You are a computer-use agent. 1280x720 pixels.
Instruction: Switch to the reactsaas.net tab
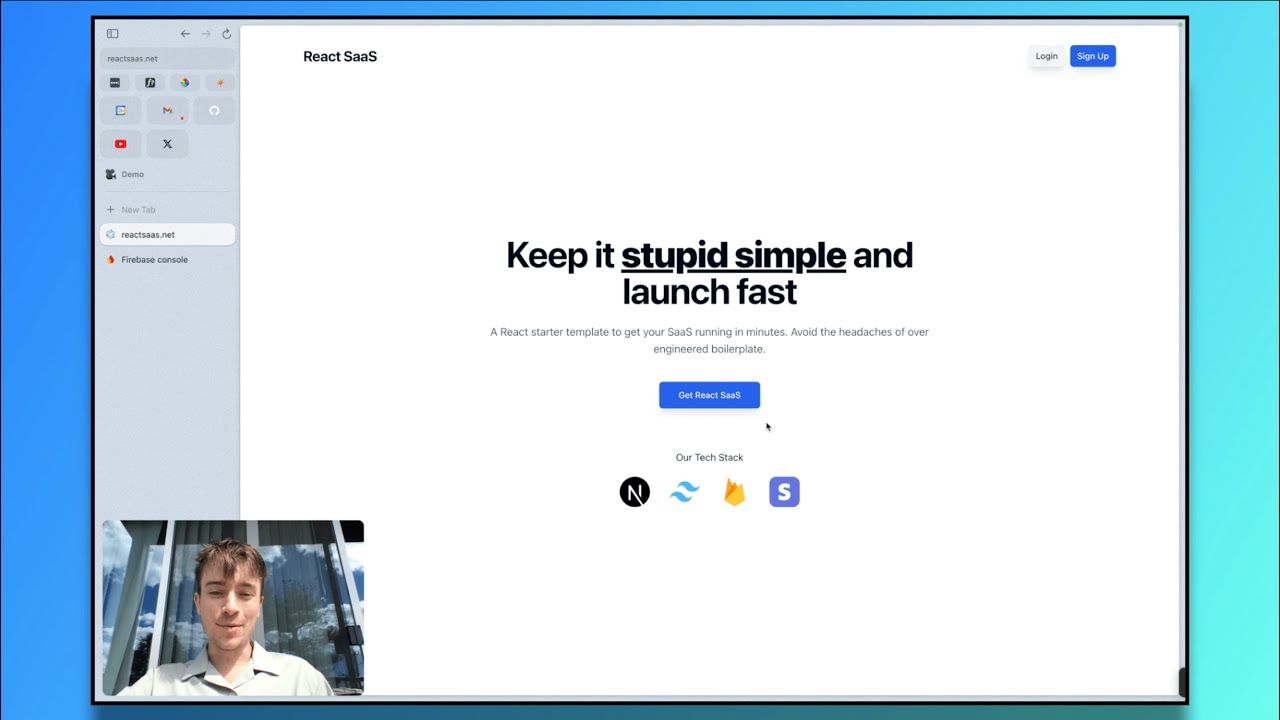[167, 235]
